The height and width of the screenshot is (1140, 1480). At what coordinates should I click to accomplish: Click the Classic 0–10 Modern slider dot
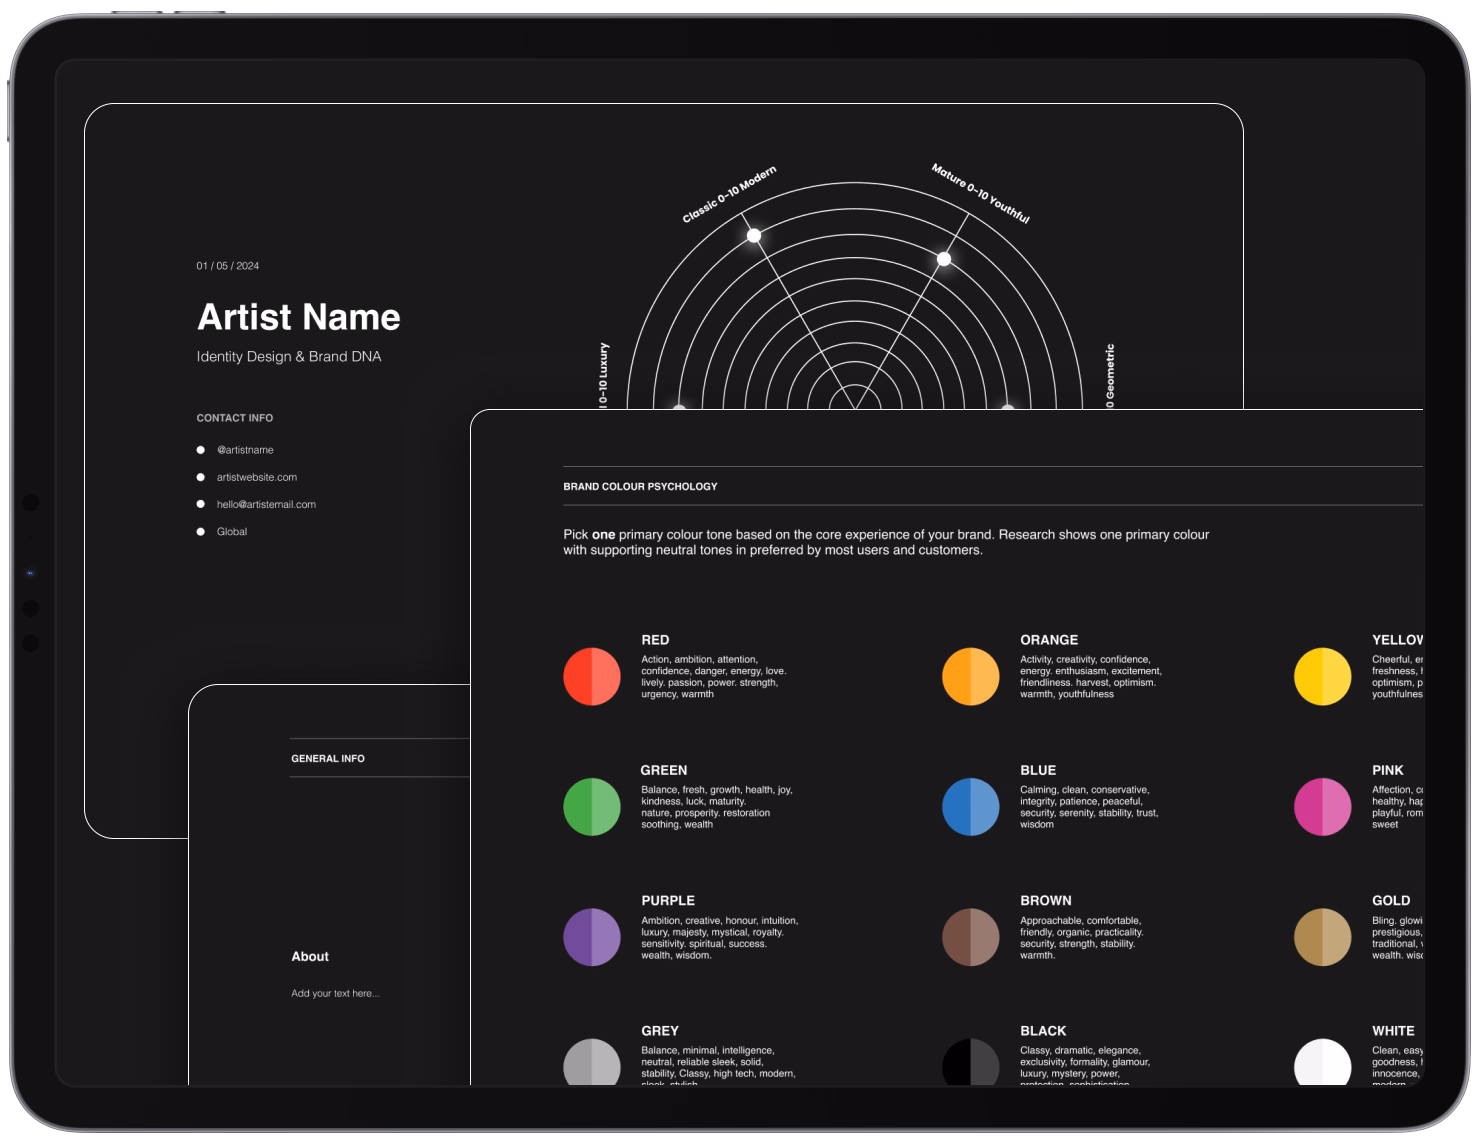click(754, 235)
